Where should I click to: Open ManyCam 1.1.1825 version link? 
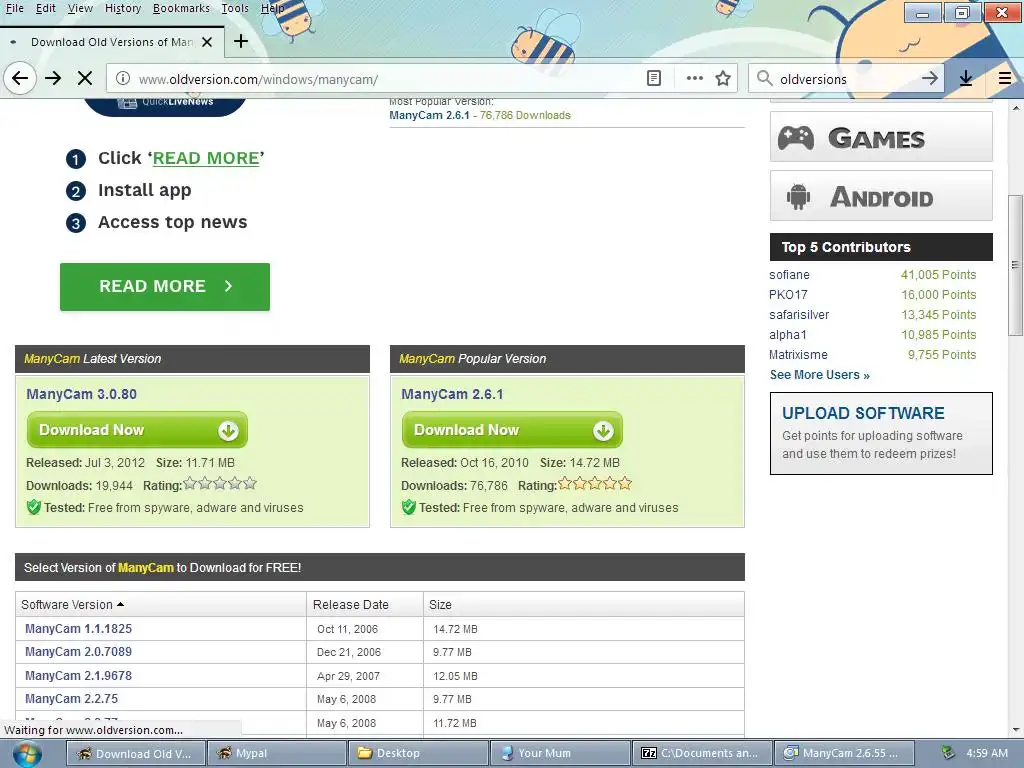[x=78, y=629]
